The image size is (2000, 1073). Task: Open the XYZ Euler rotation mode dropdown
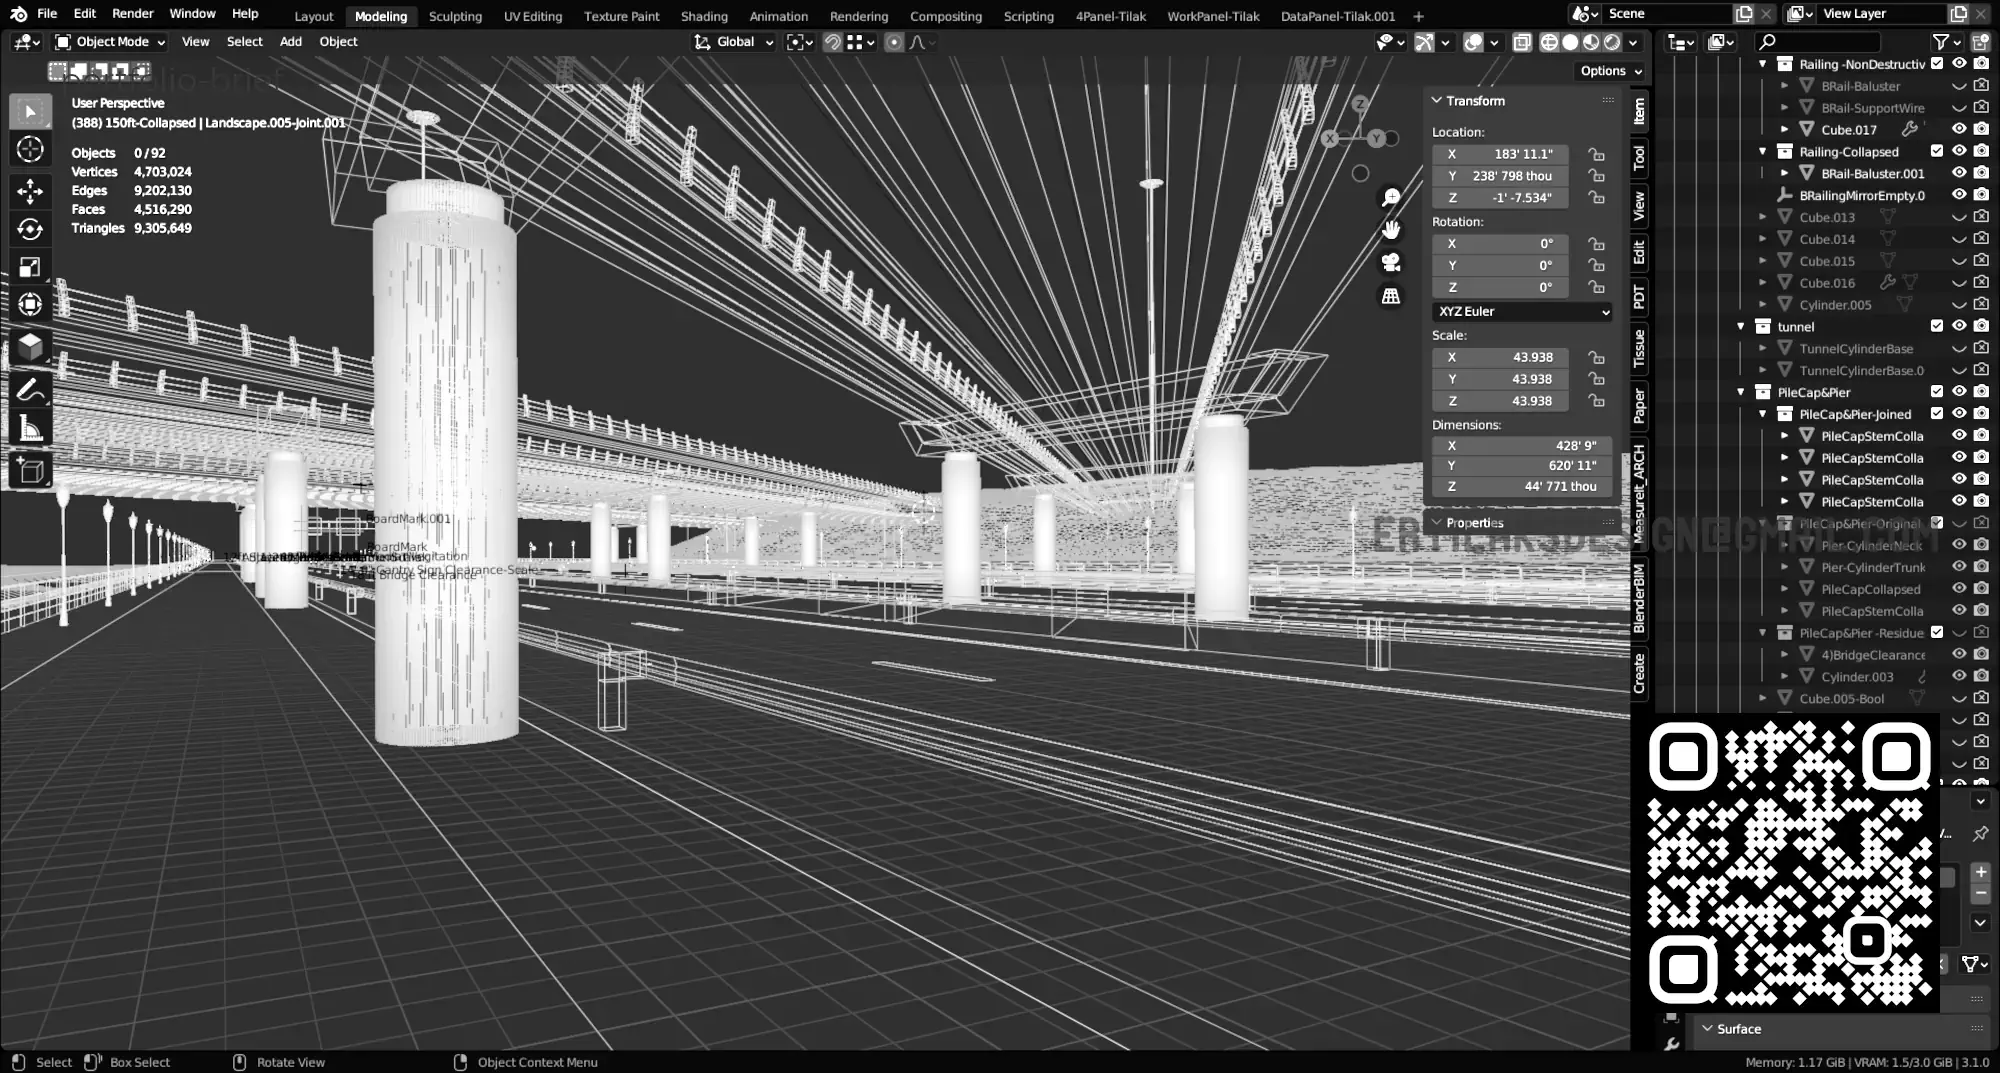[1522, 312]
